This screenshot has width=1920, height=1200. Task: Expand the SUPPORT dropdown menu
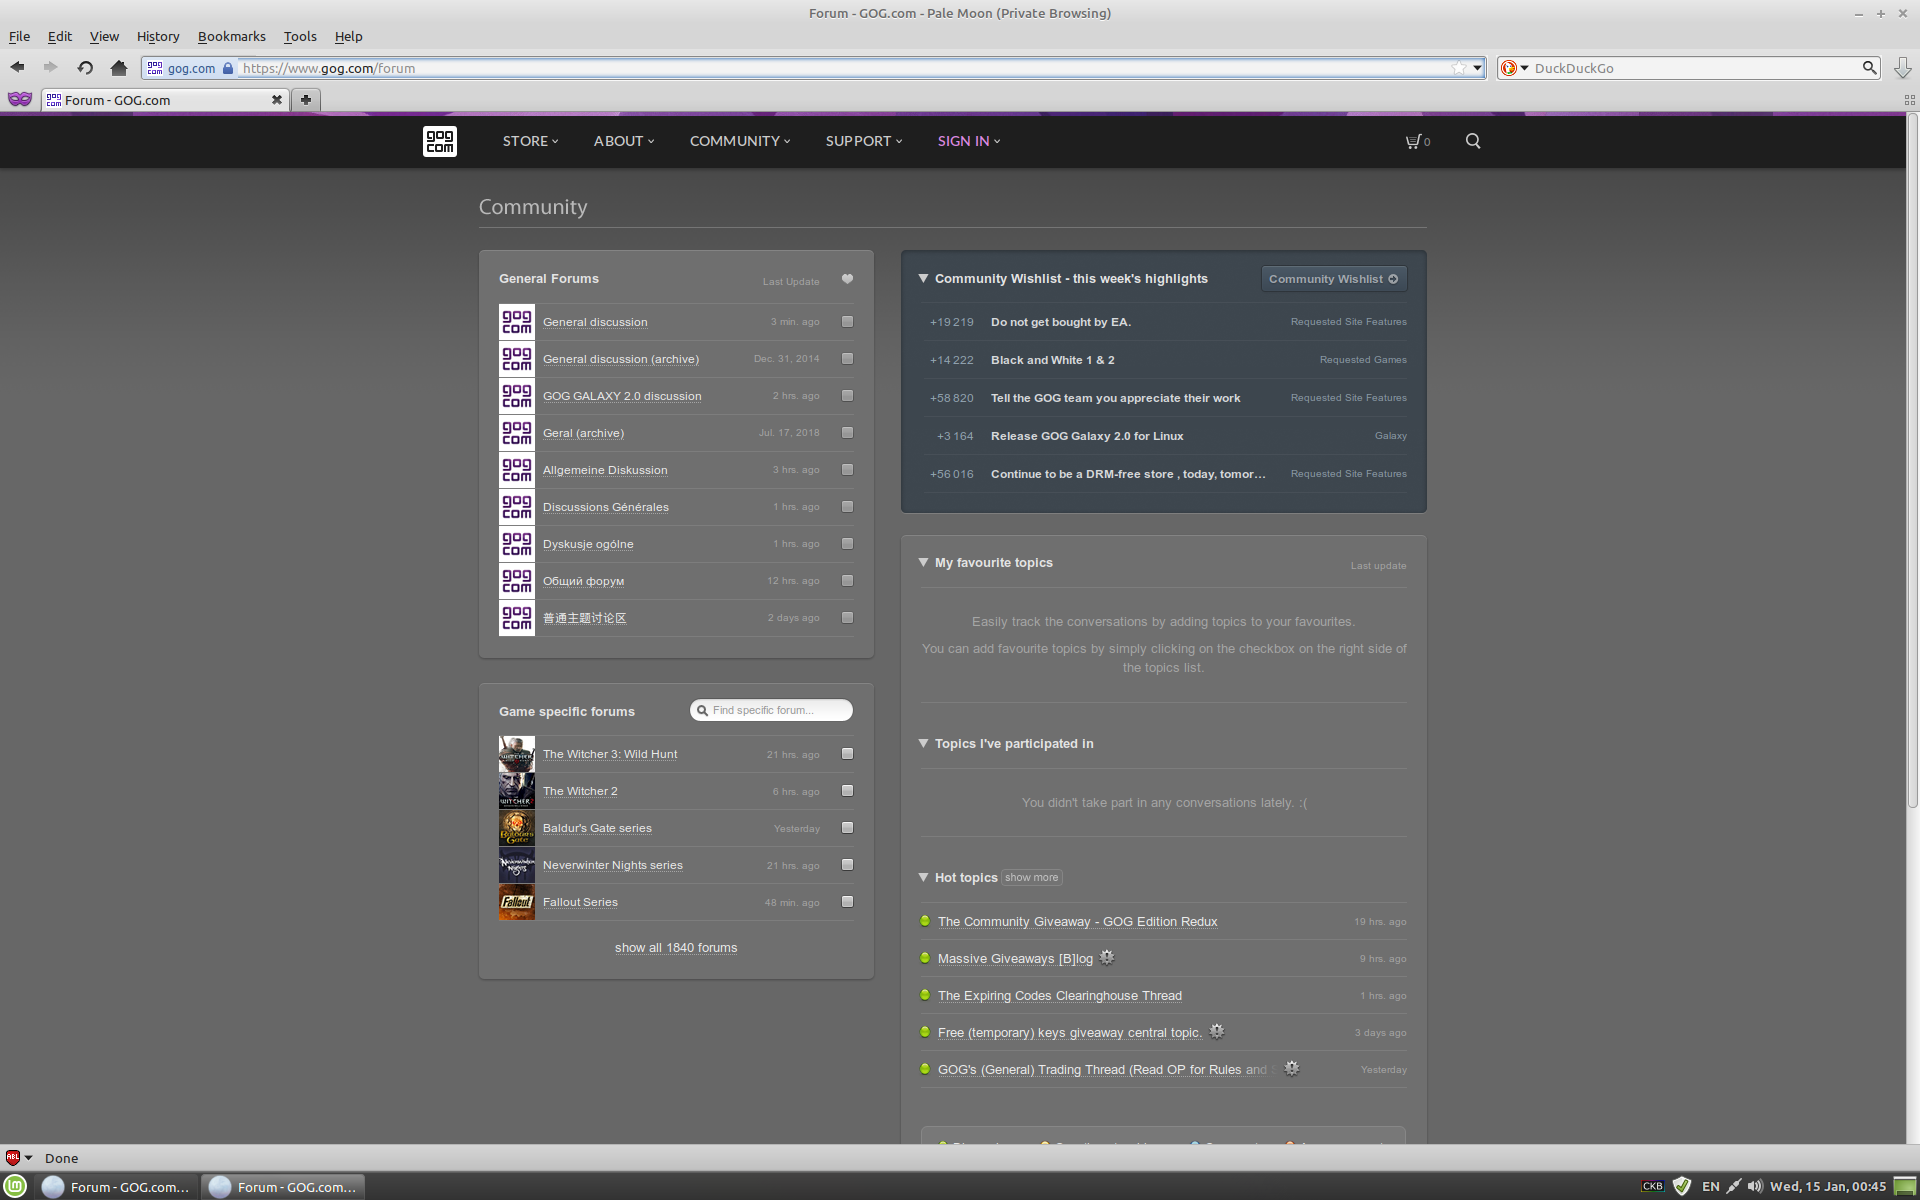coord(864,141)
